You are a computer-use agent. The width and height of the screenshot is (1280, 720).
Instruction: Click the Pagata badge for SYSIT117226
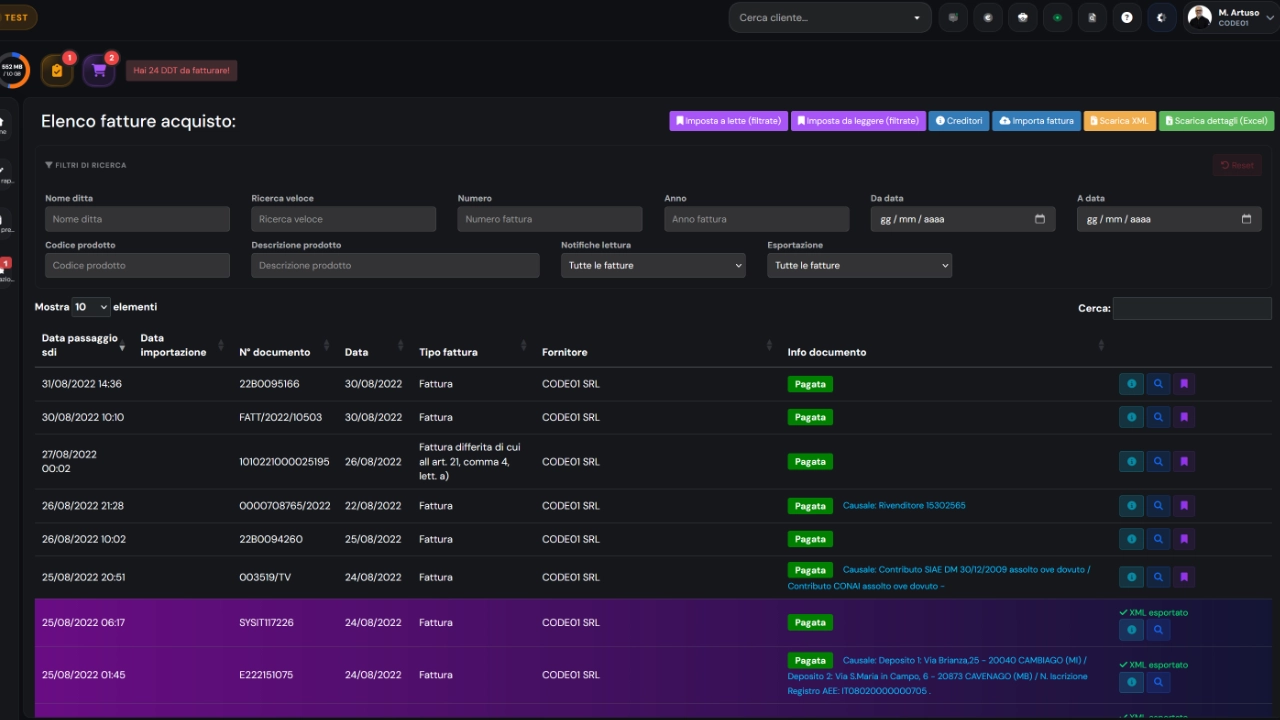pyautogui.click(x=810, y=622)
